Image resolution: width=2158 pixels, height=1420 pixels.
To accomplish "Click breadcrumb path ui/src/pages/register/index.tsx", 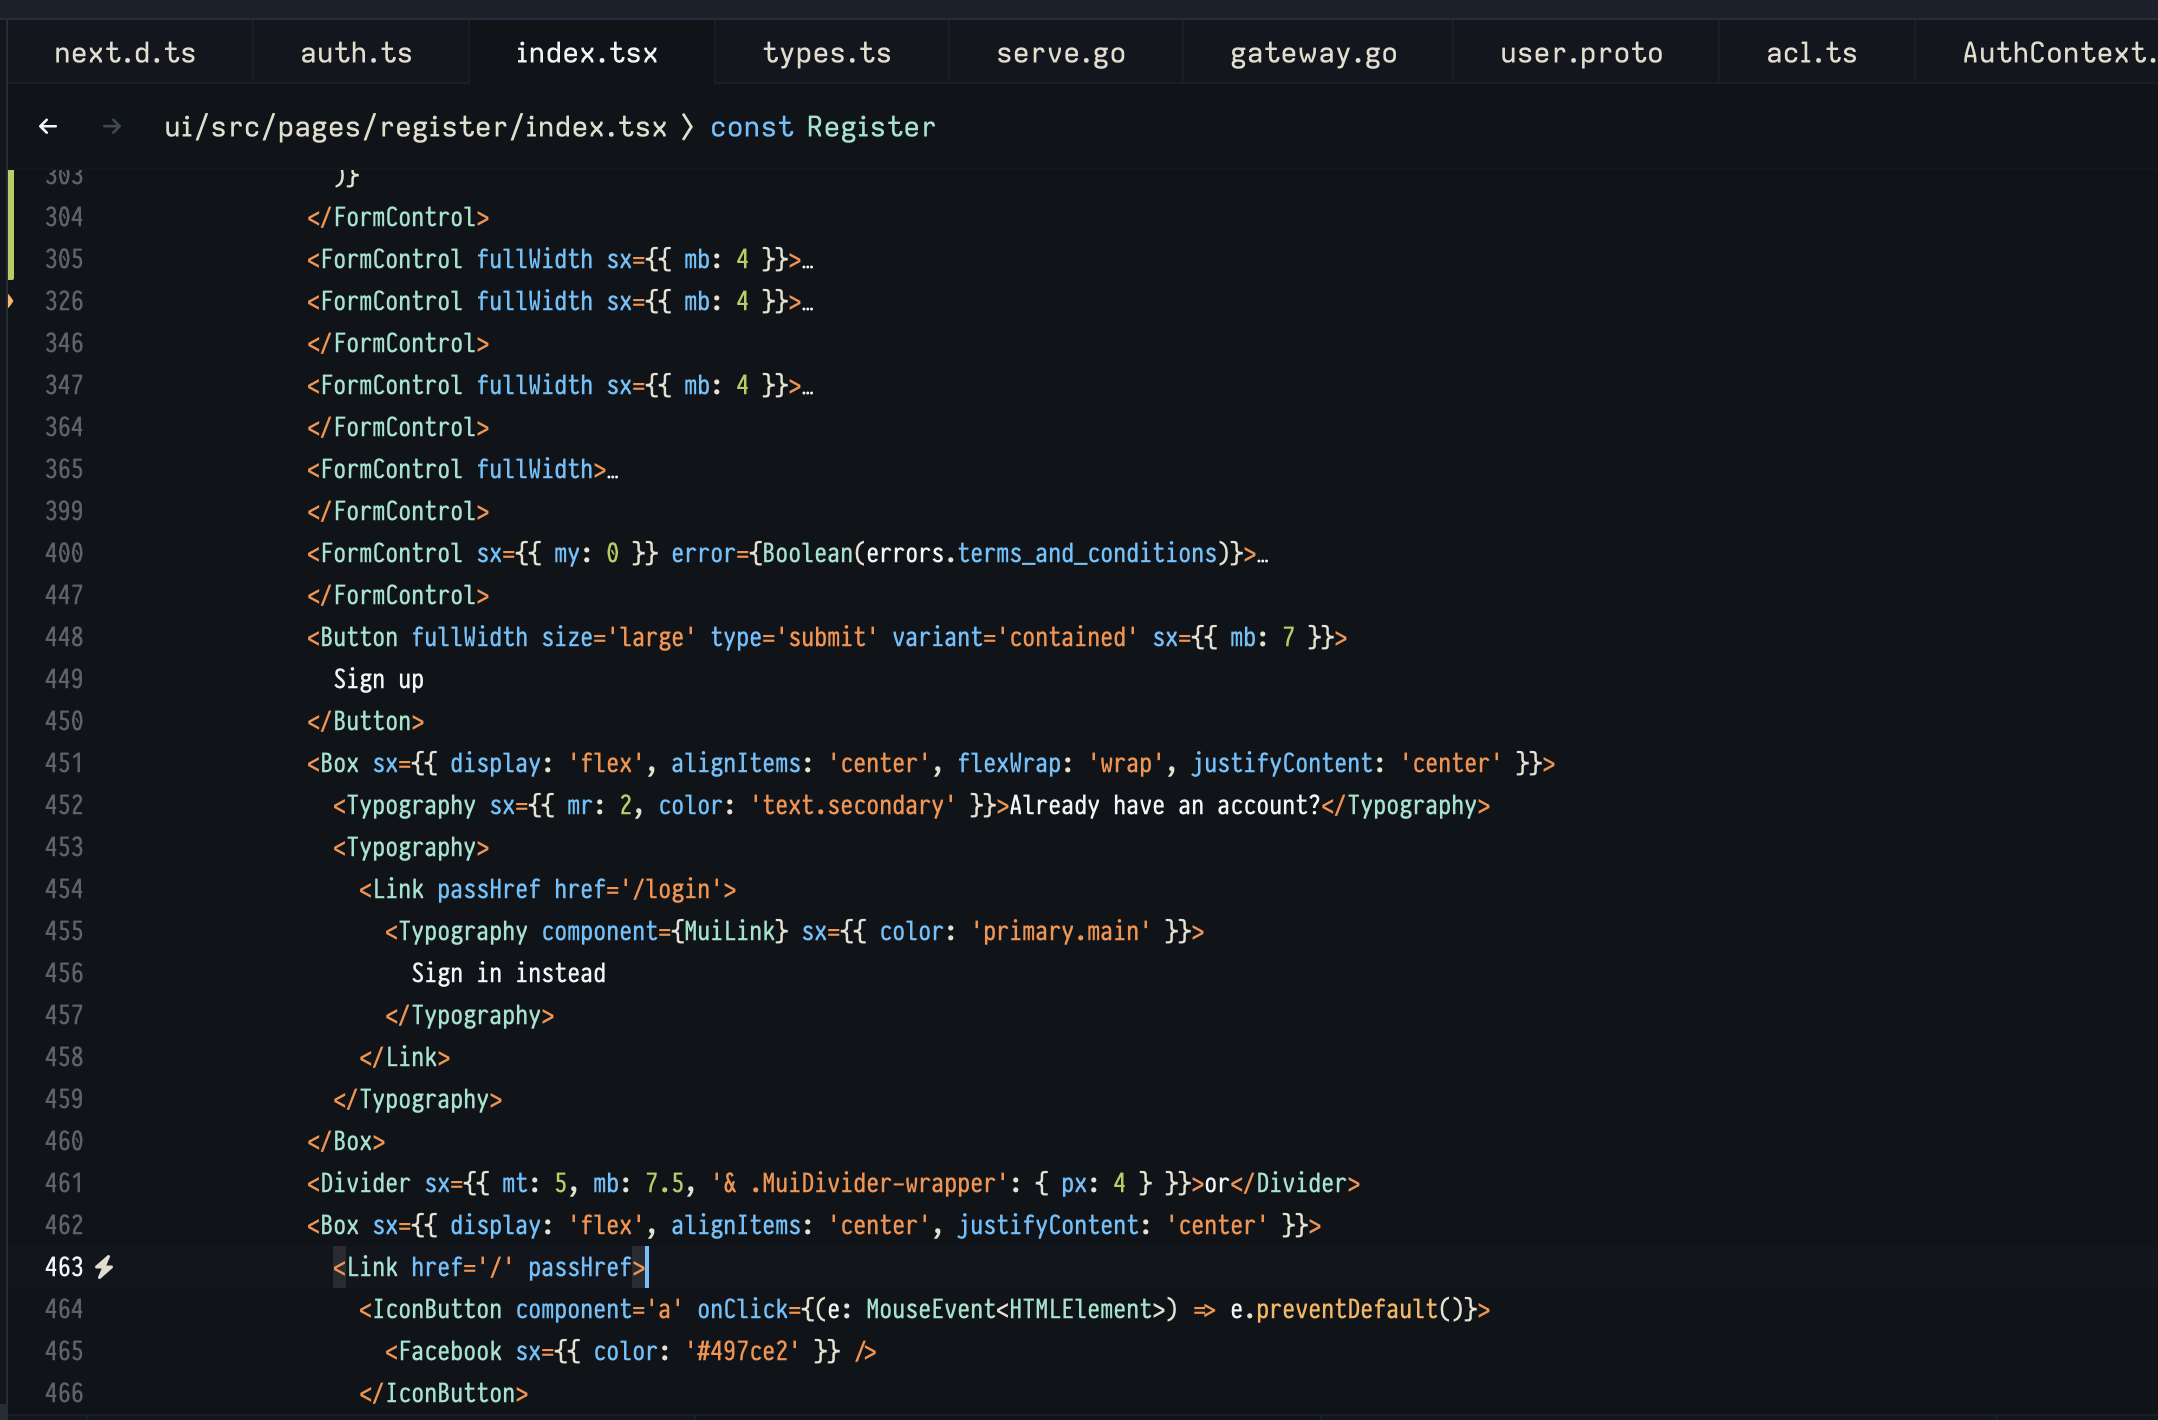I will (x=416, y=127).
